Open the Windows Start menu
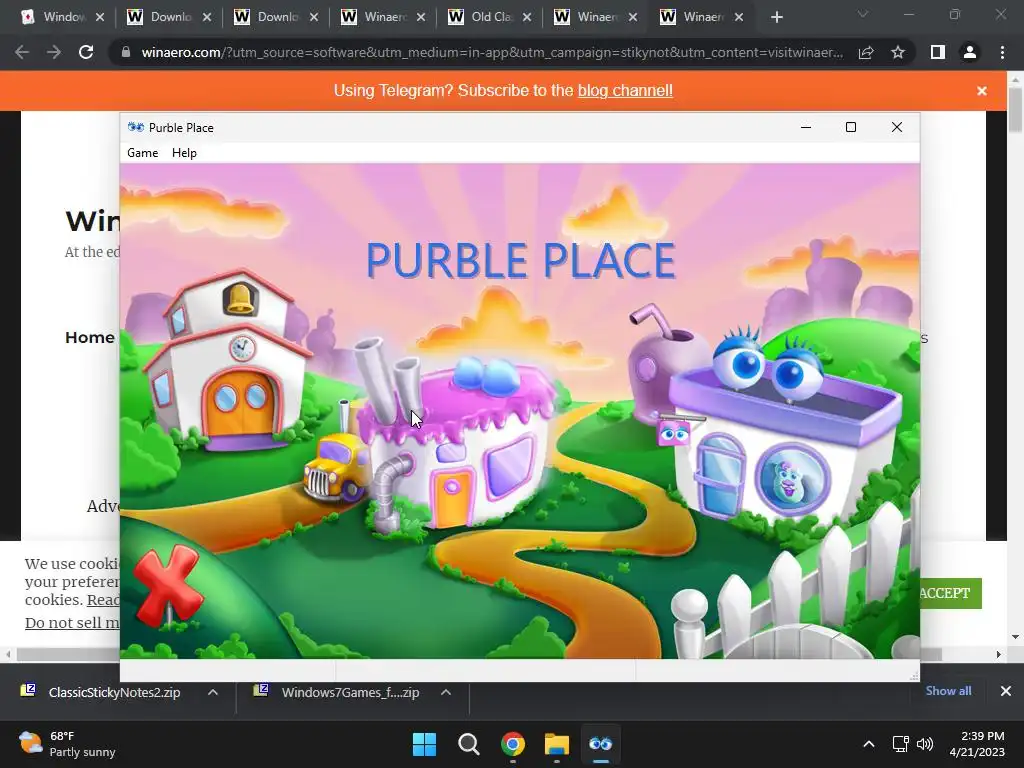Viewport: 1024px width, 768px height. [424, 744]
